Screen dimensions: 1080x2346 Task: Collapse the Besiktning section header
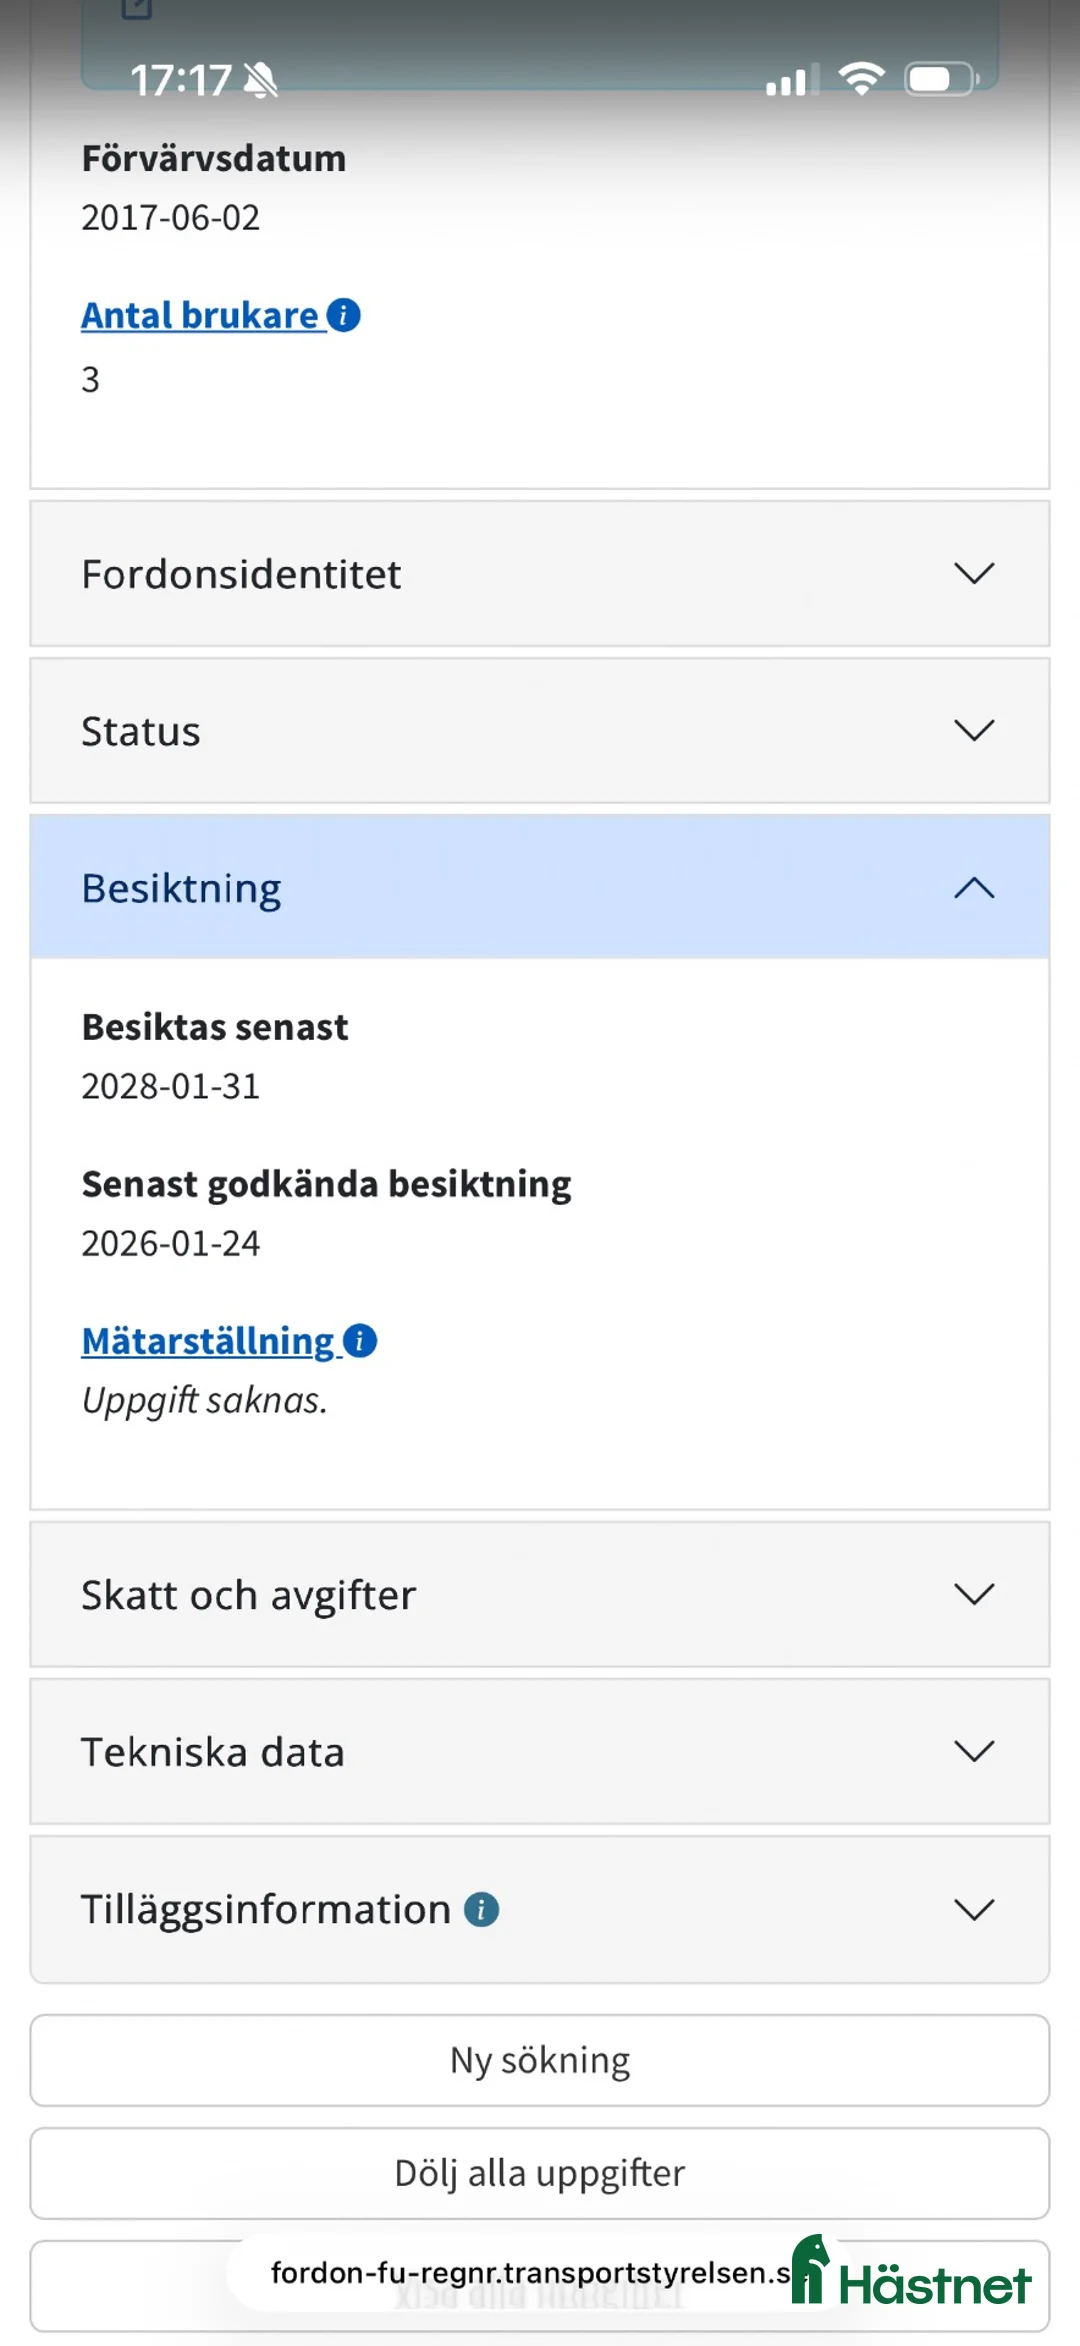point(540,888)
